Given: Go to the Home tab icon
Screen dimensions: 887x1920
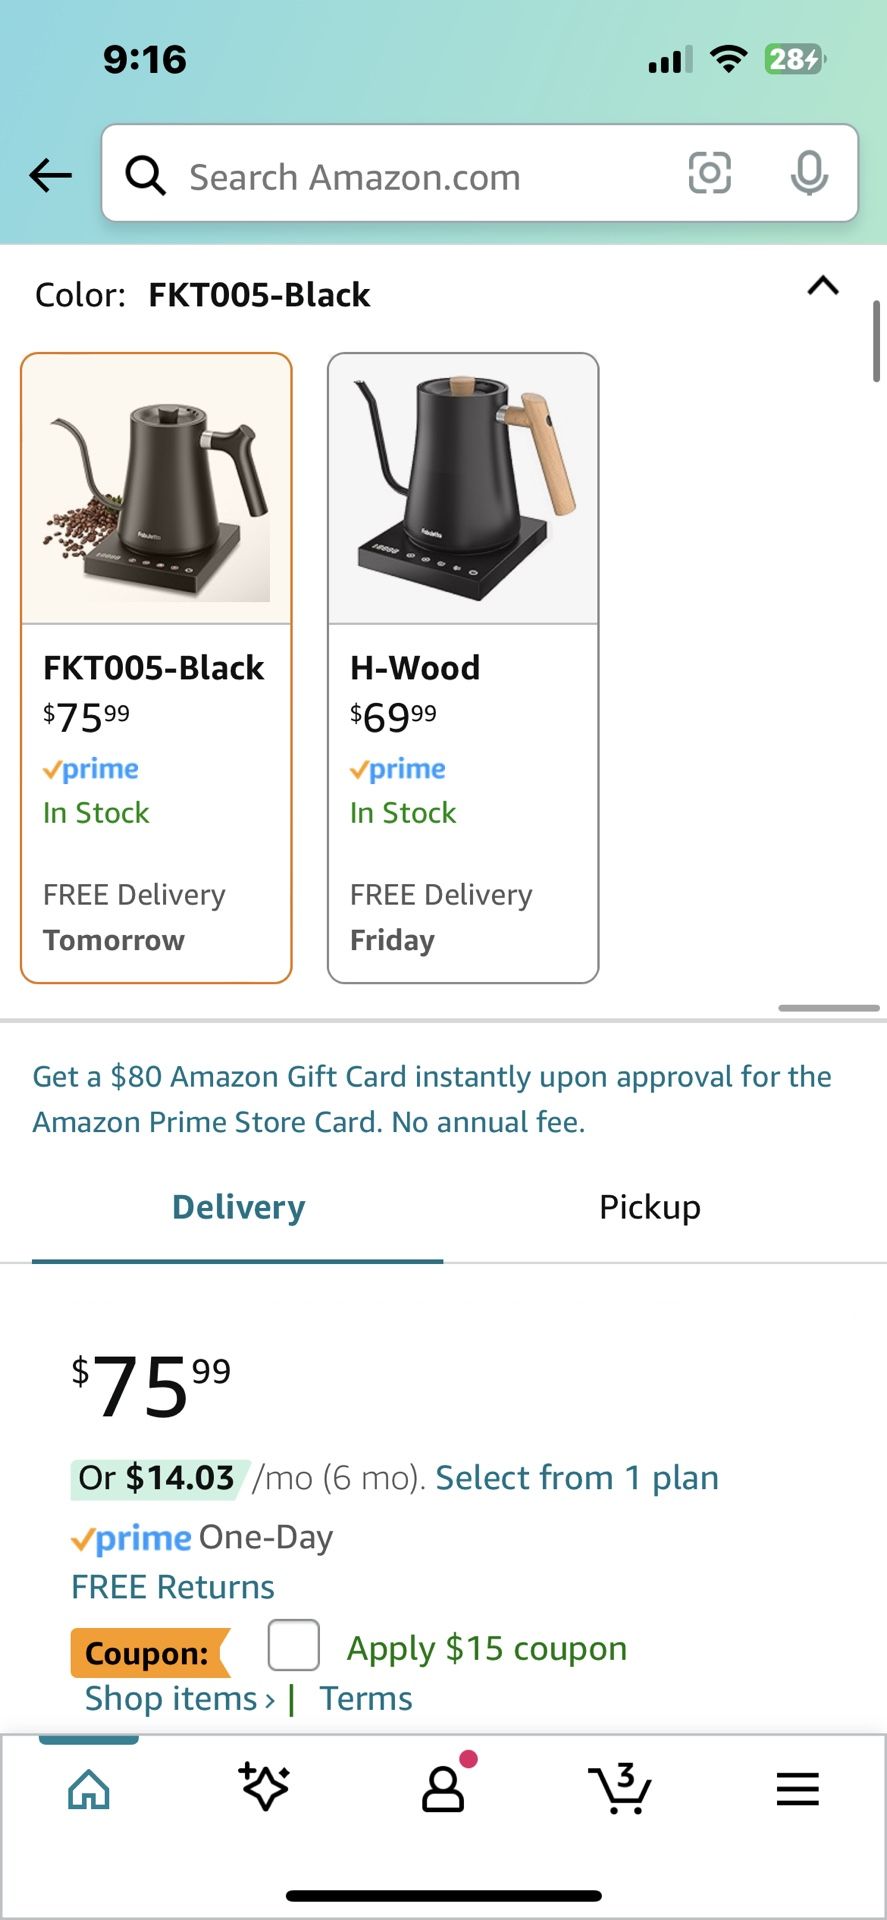Looking at the screenshot, I should click(88, 1789).
